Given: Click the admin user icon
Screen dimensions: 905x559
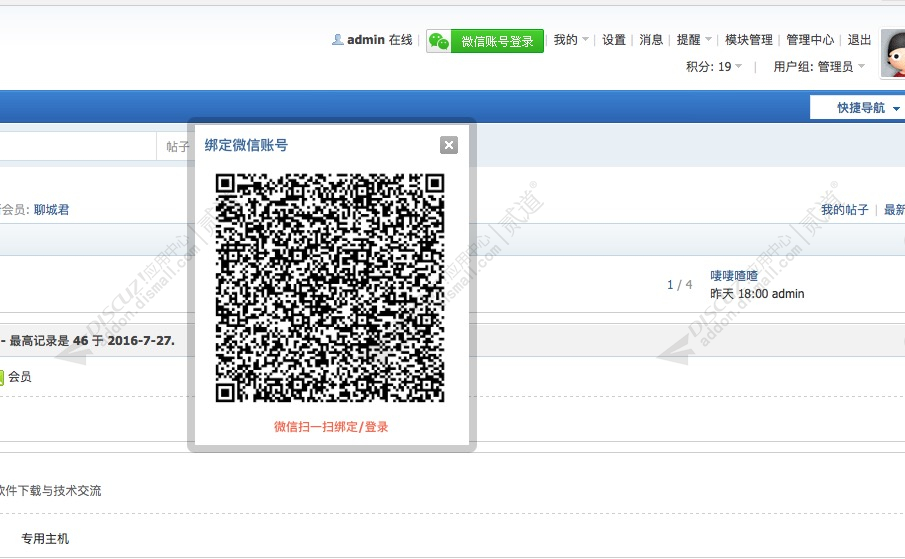Looking at the screenshot, I should coord(338,40).
